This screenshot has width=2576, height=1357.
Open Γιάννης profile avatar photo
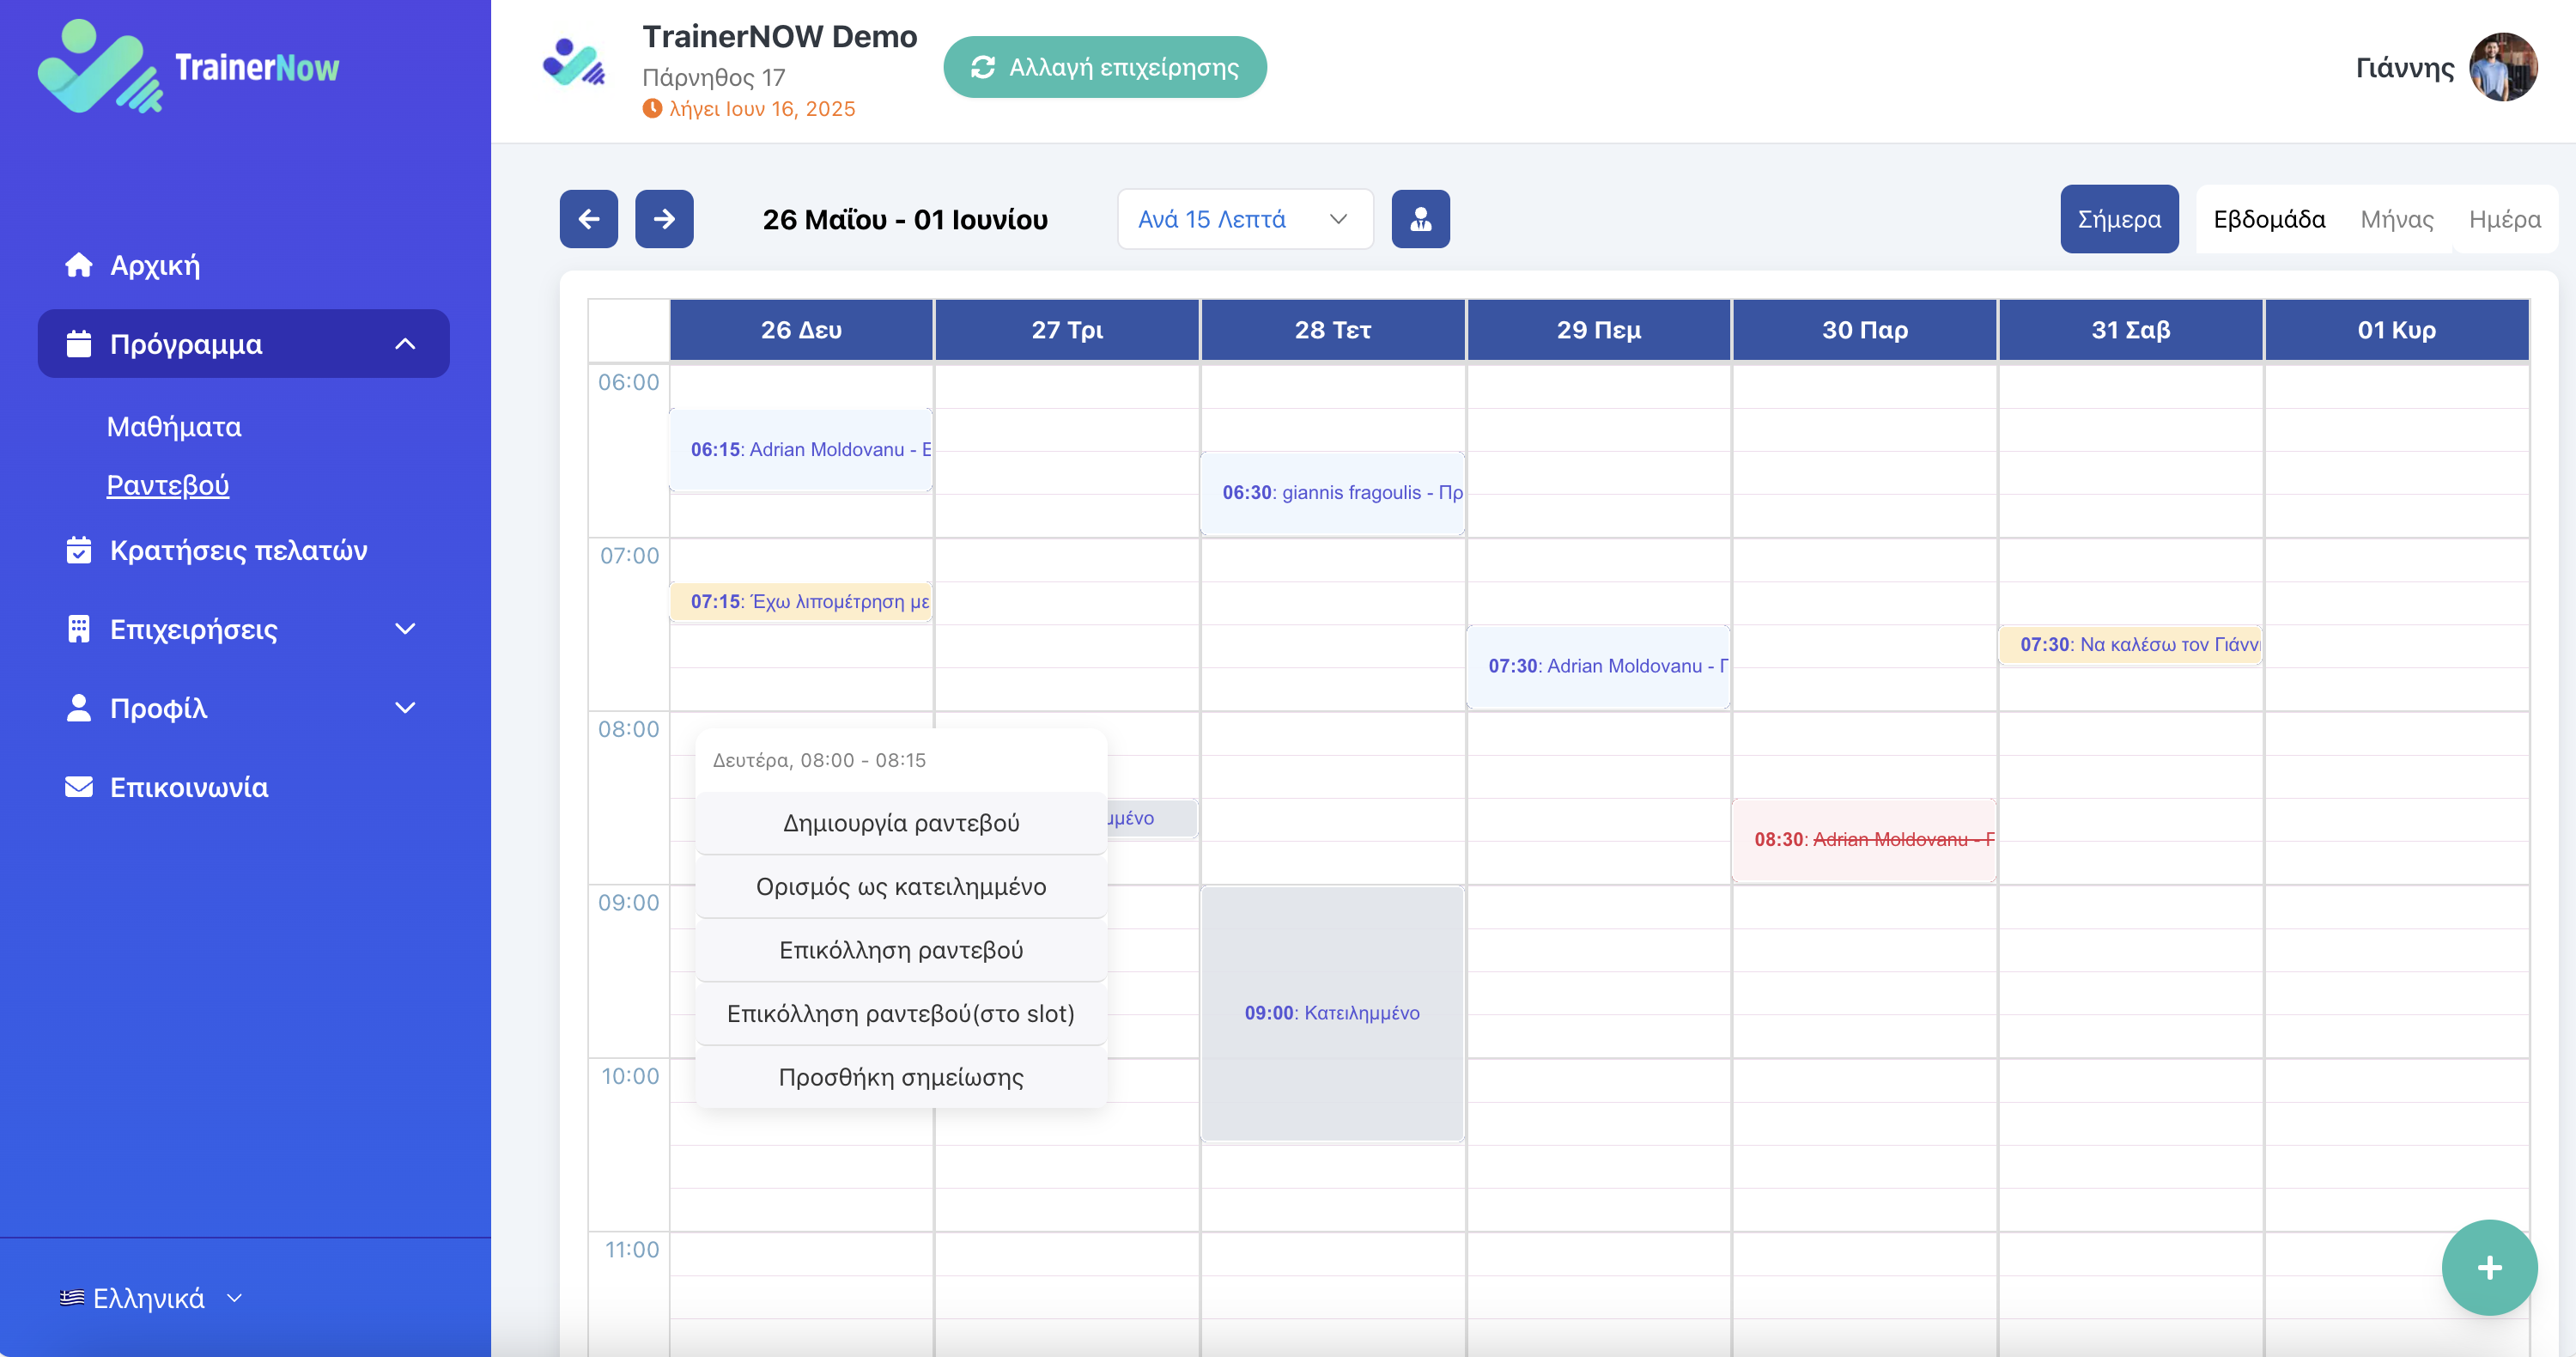coord(2503,67)
